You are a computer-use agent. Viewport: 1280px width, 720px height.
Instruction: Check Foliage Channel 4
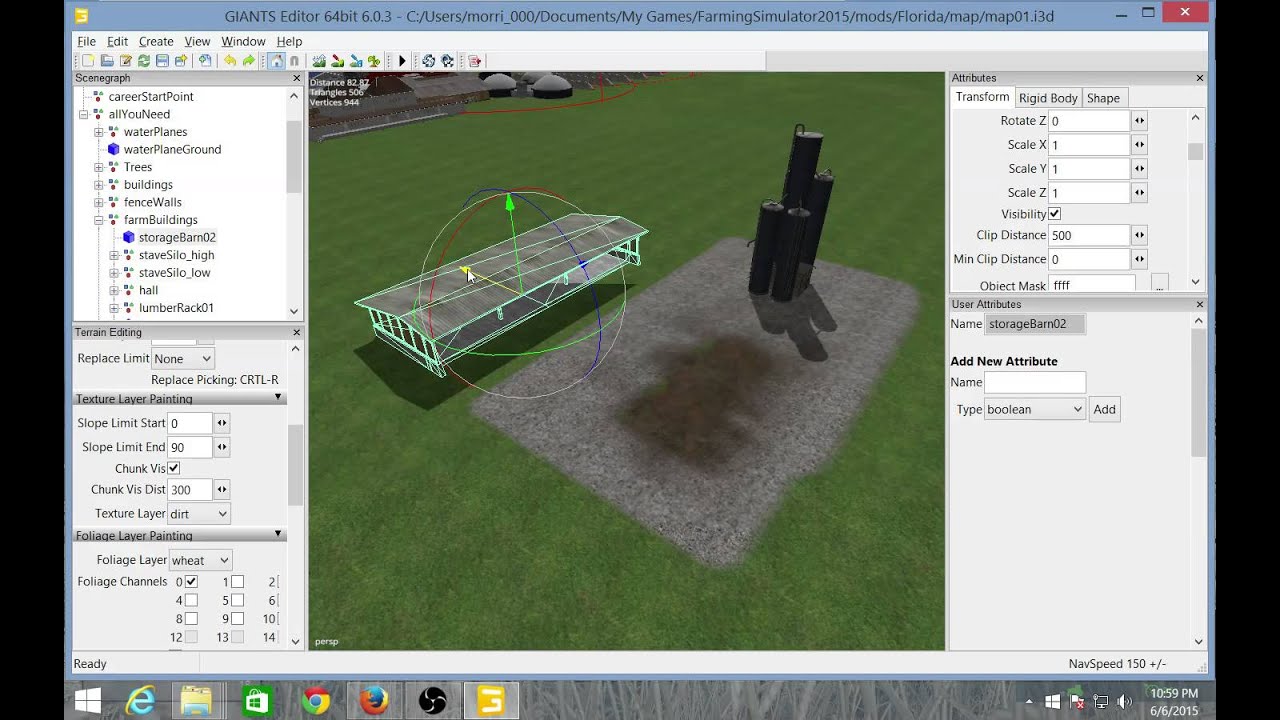(x=191, y=600)
